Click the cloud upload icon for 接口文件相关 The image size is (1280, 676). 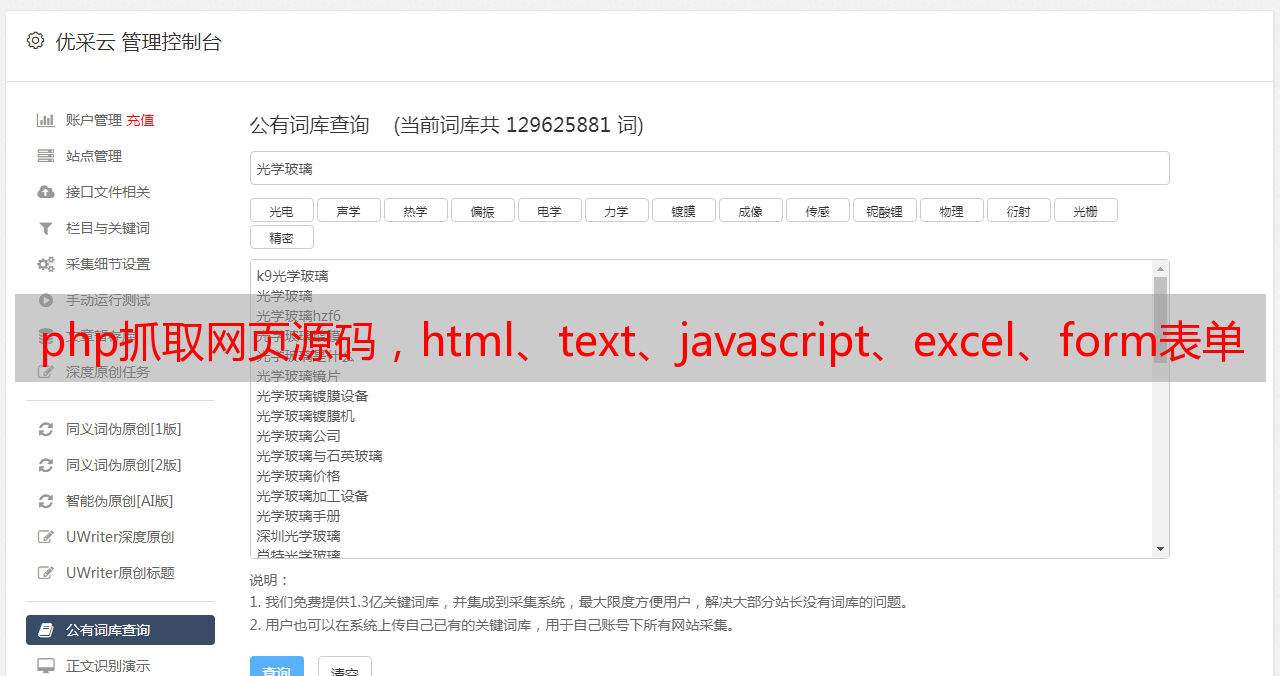click(x=46, y=192)
